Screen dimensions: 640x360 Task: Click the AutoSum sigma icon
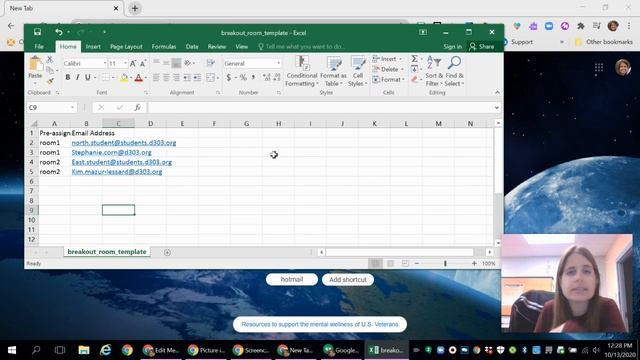pos(414,59)
